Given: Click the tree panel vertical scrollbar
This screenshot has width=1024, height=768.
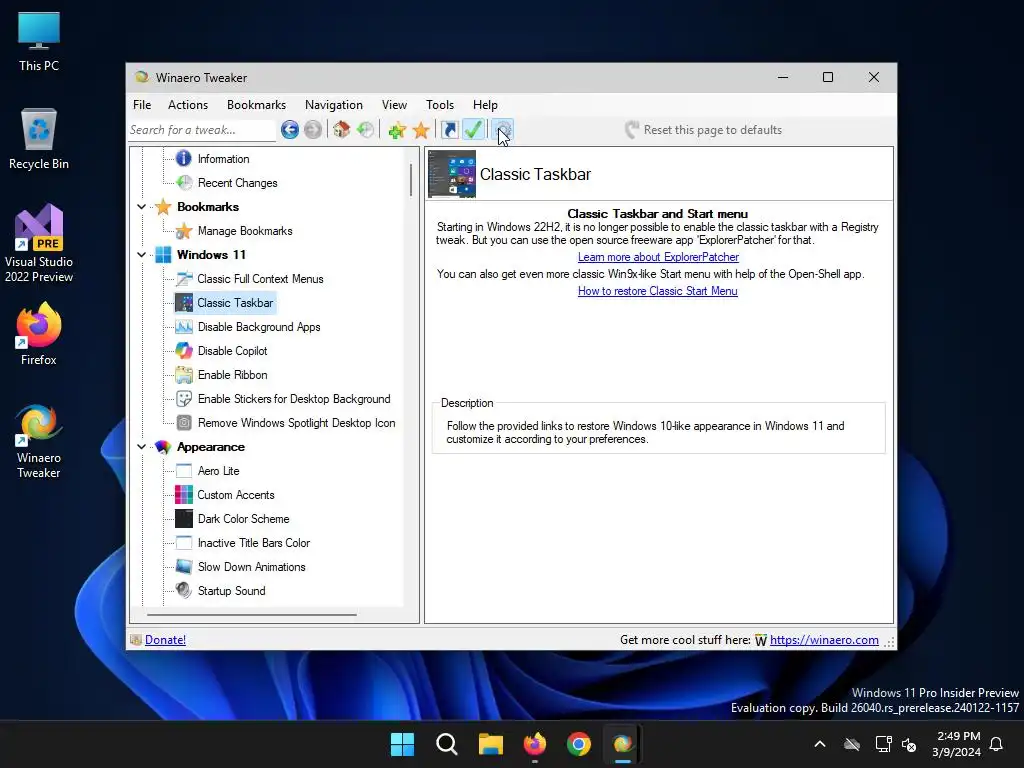Looking at the screenshot, I should pyautogui.click(x=411, y=180).
